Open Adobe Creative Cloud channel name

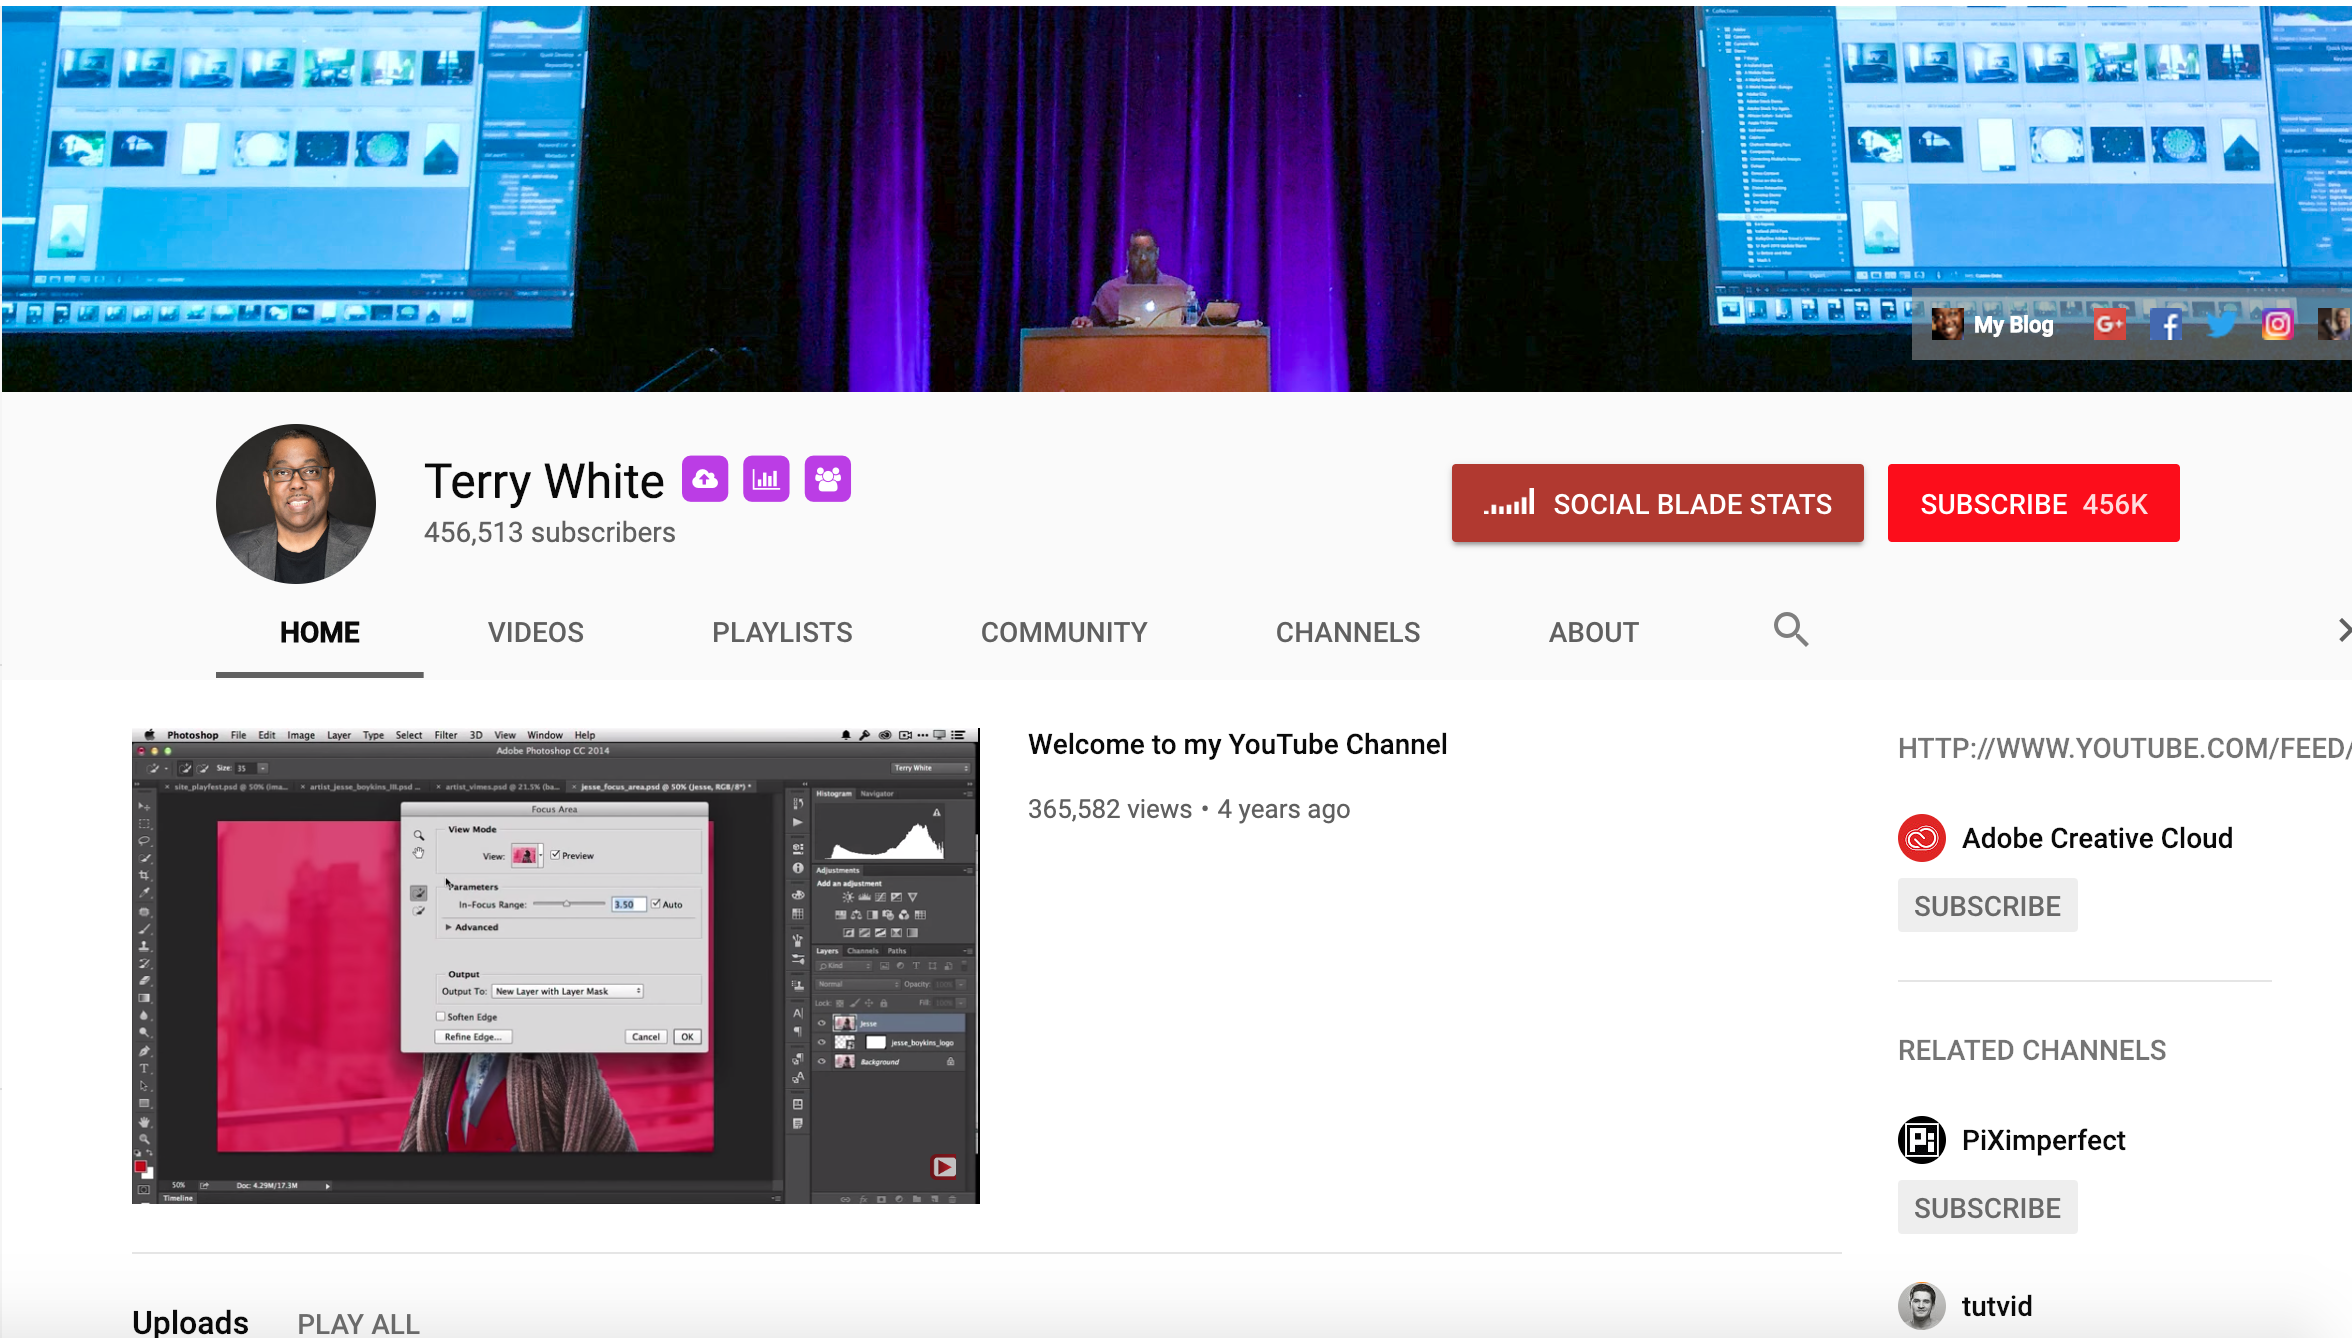click(x=2097, y=838)
